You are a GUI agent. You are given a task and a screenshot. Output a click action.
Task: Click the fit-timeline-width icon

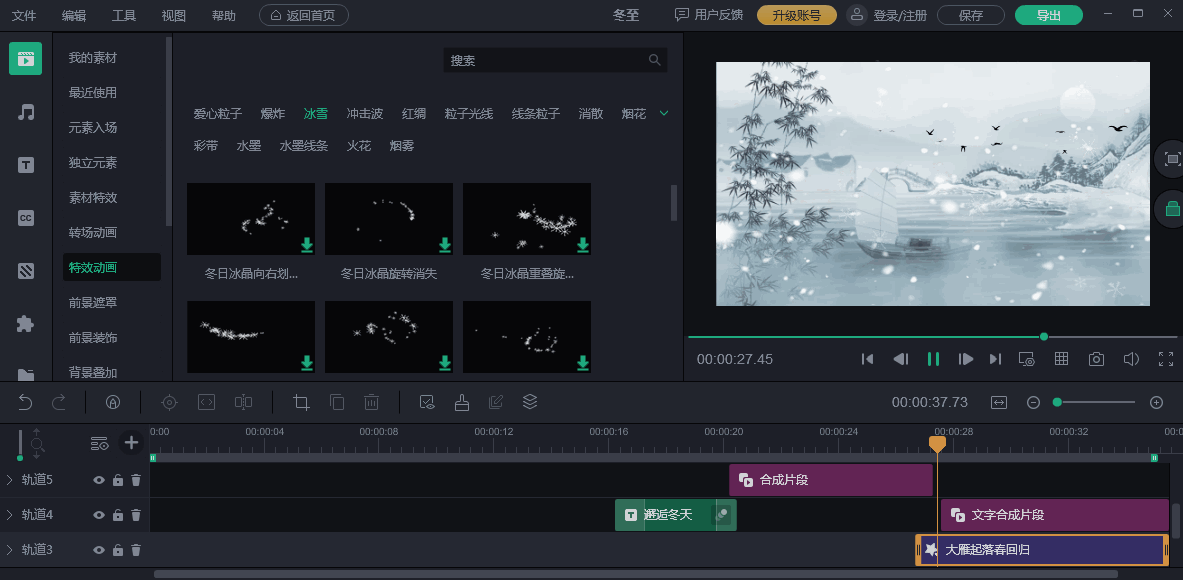[999, 403]
